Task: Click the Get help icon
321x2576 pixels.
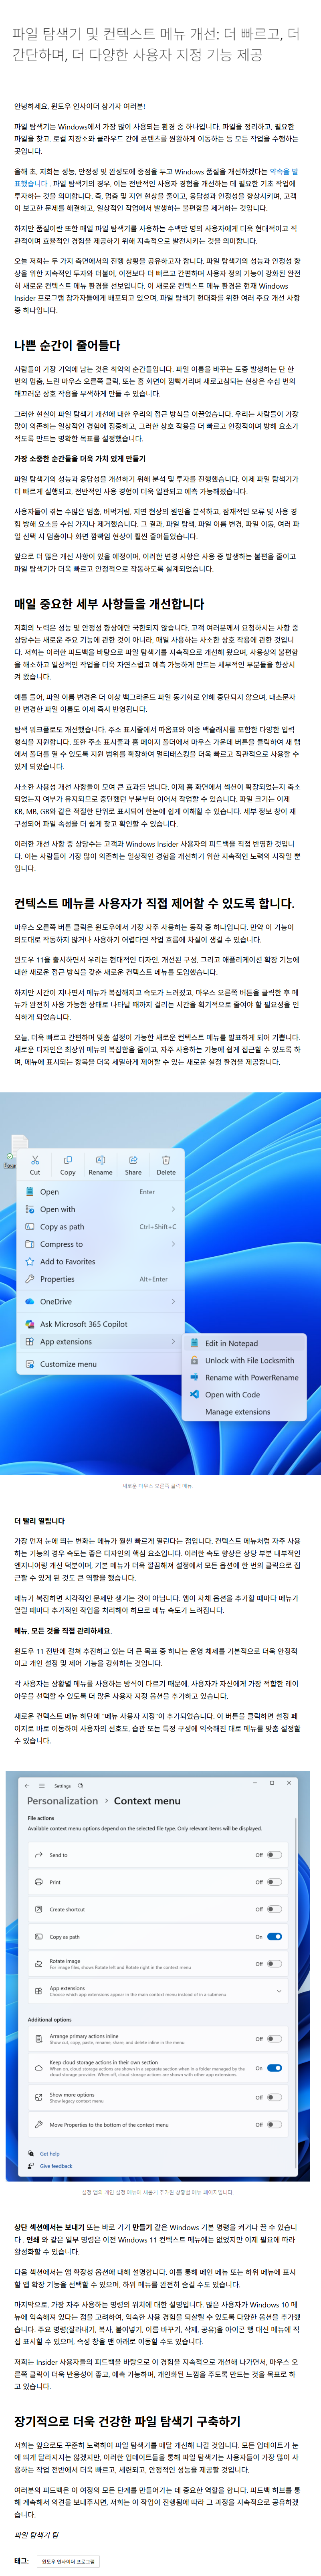Action: (x=31, y=2154)
